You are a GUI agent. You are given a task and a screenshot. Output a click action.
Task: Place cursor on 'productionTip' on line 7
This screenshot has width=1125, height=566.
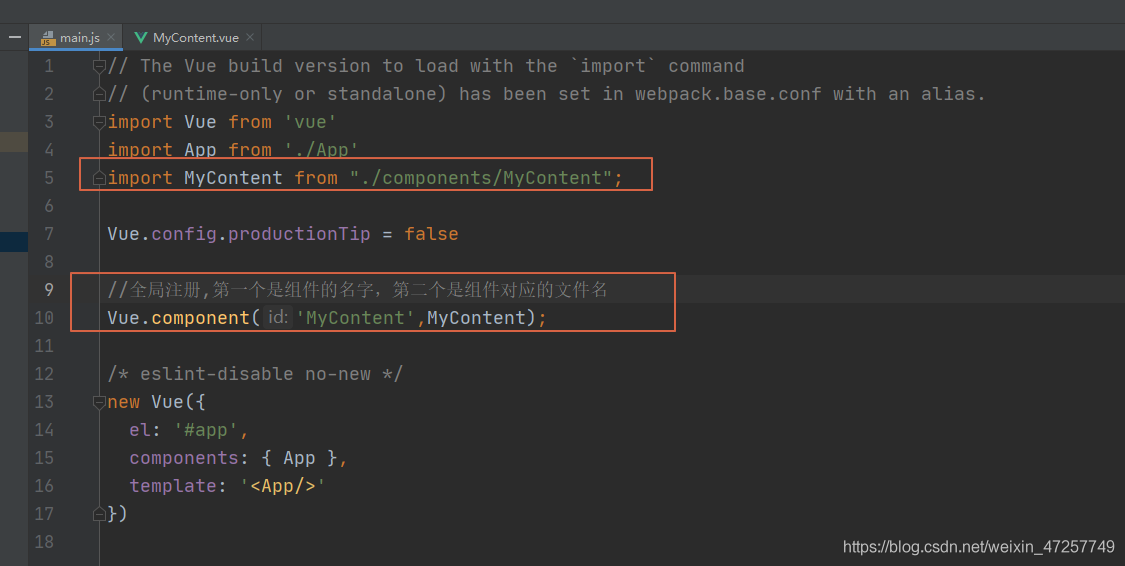(x=299, y=234)
